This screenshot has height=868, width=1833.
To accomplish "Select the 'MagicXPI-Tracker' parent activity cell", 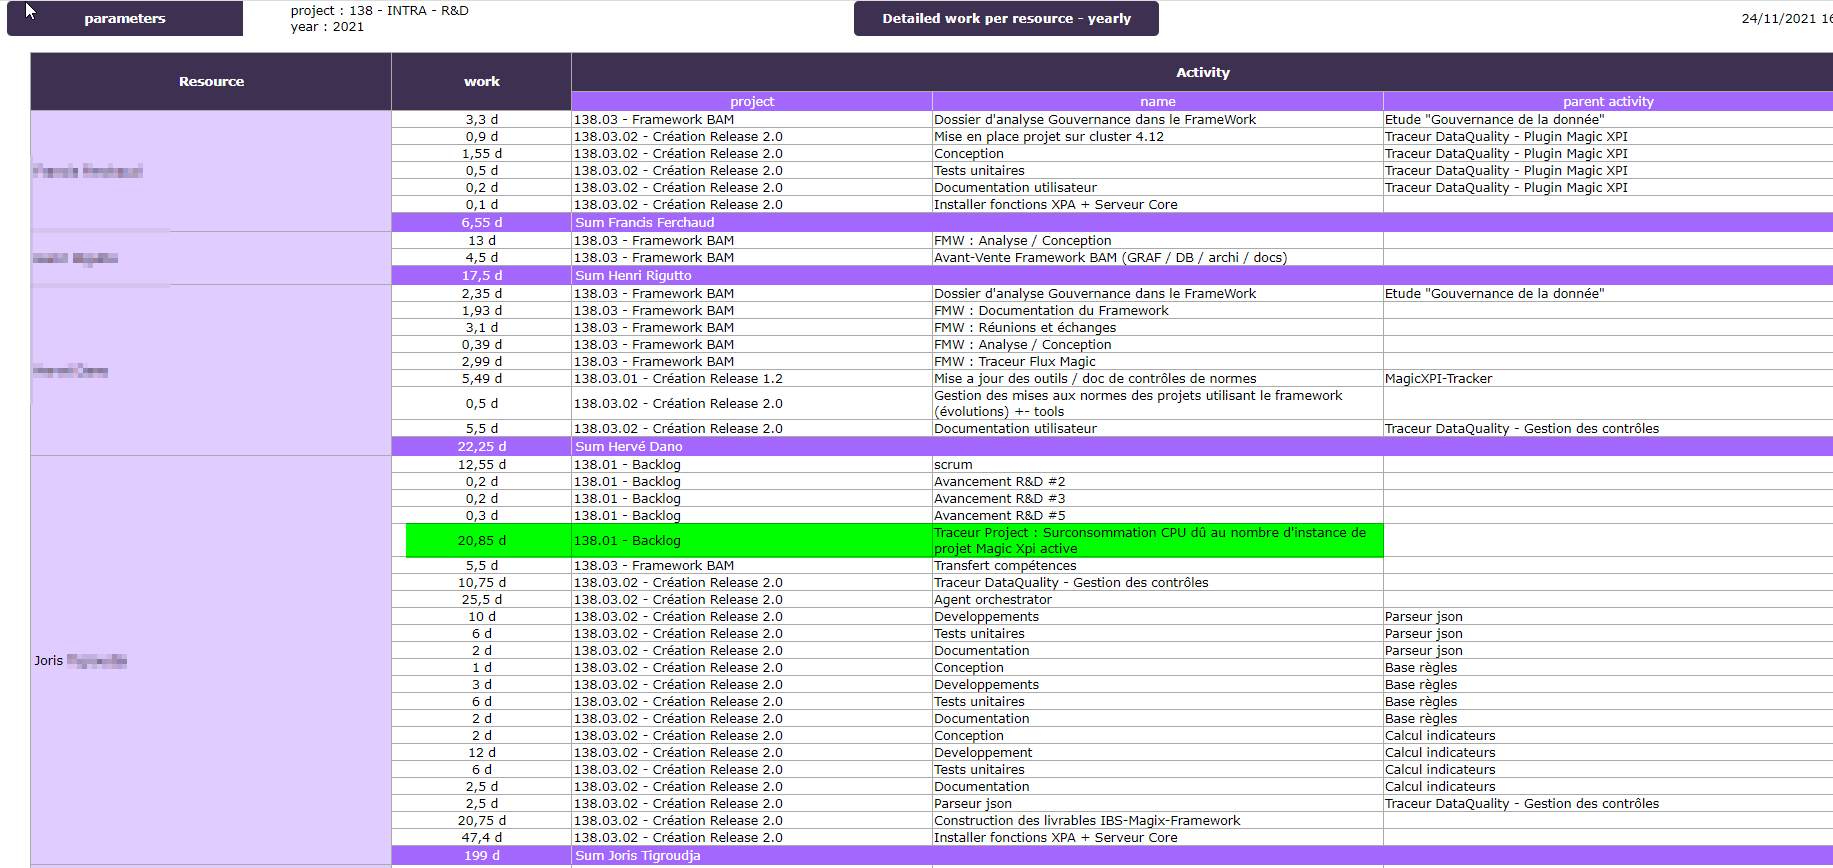I will click(x=1438, y=379).
